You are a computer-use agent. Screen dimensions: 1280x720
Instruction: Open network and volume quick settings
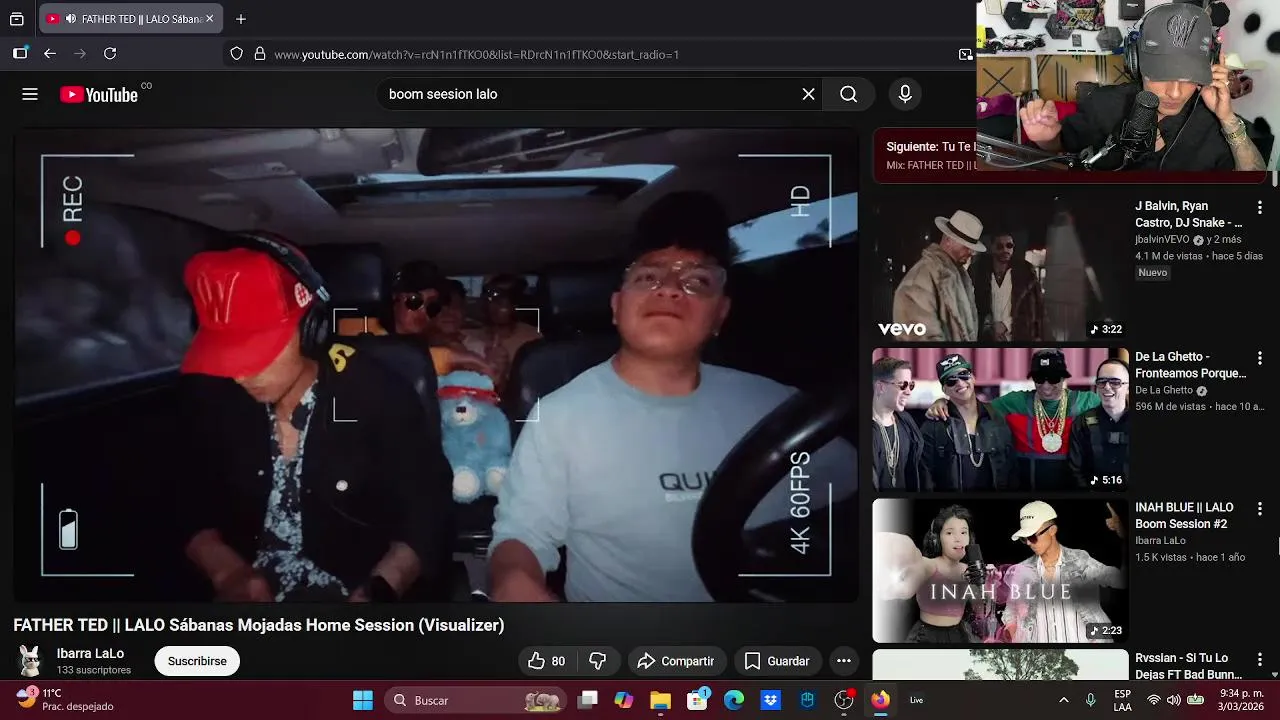pos(1175,700)
